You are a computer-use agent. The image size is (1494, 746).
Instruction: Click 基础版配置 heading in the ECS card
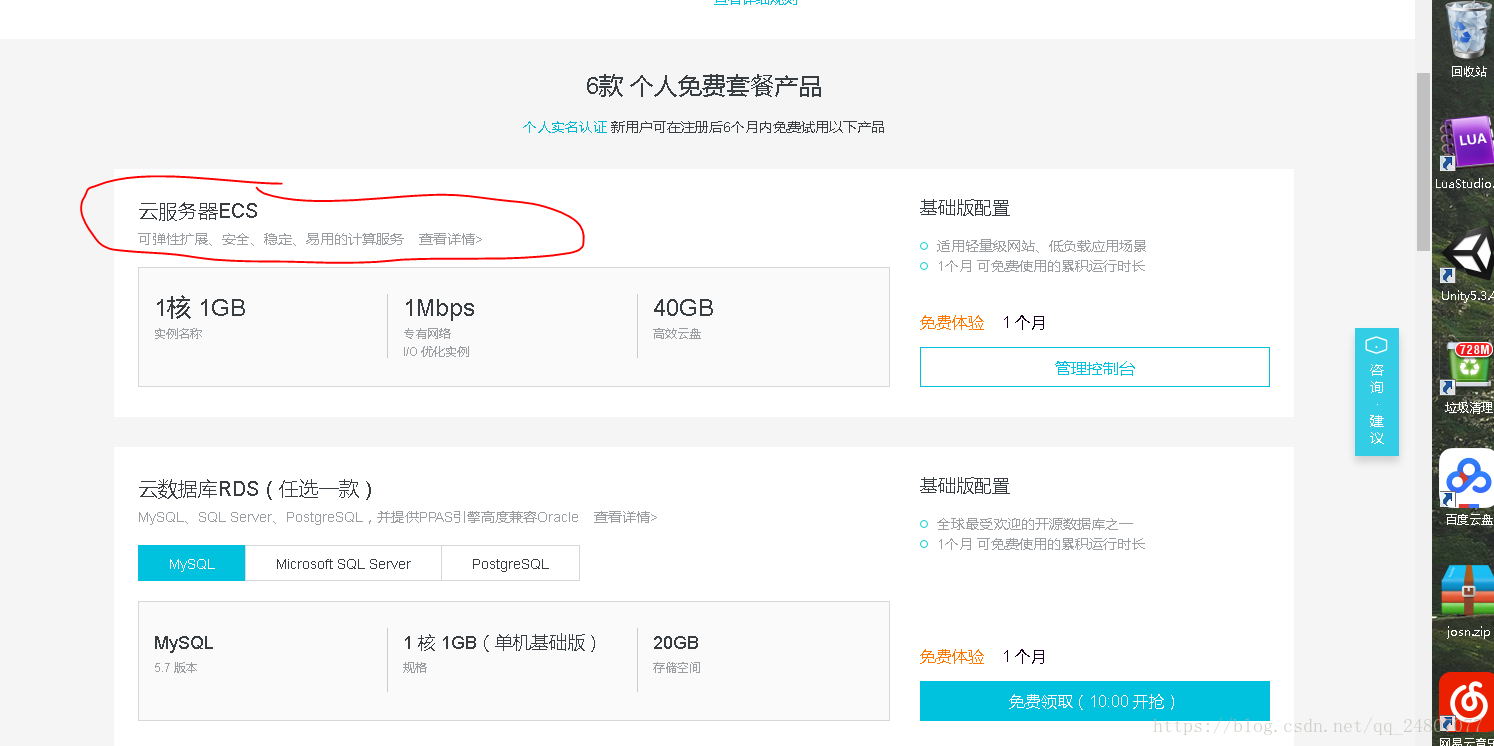[x=965, y=208]
